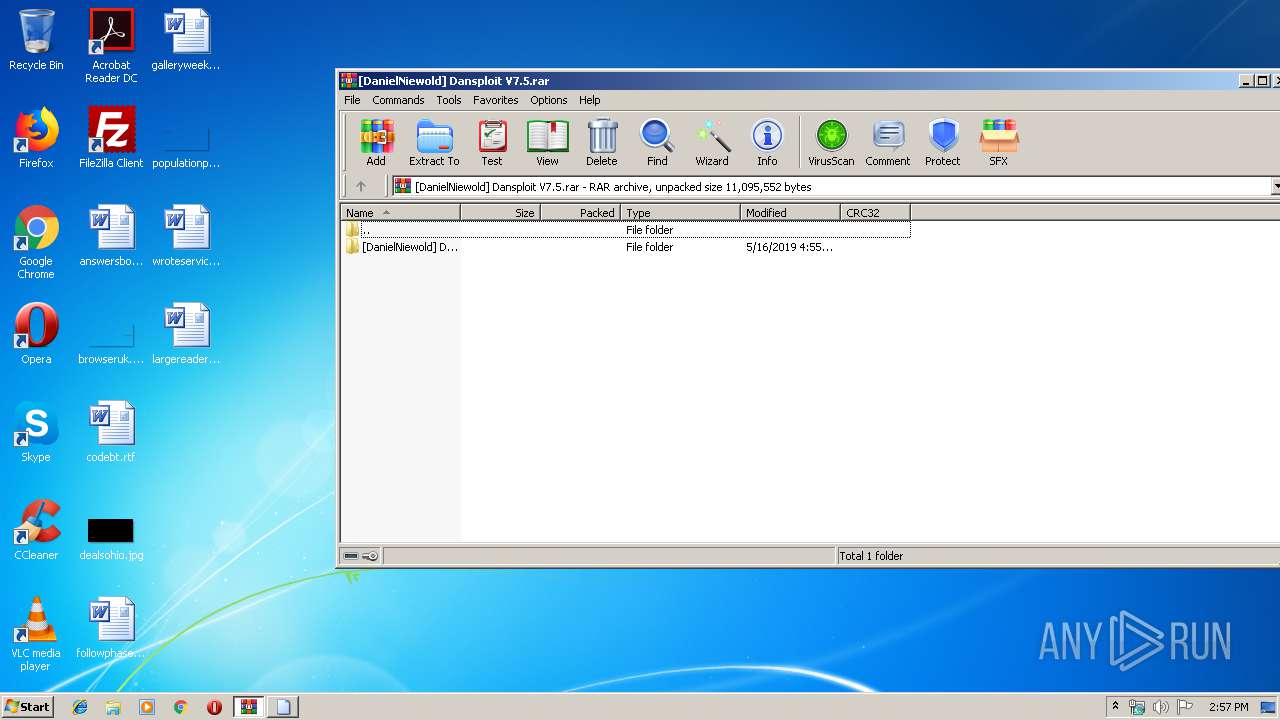Click the 2:57 PM taskbar clock
This screenshot has width=1280, height=720.
[x=1228, y=707]
